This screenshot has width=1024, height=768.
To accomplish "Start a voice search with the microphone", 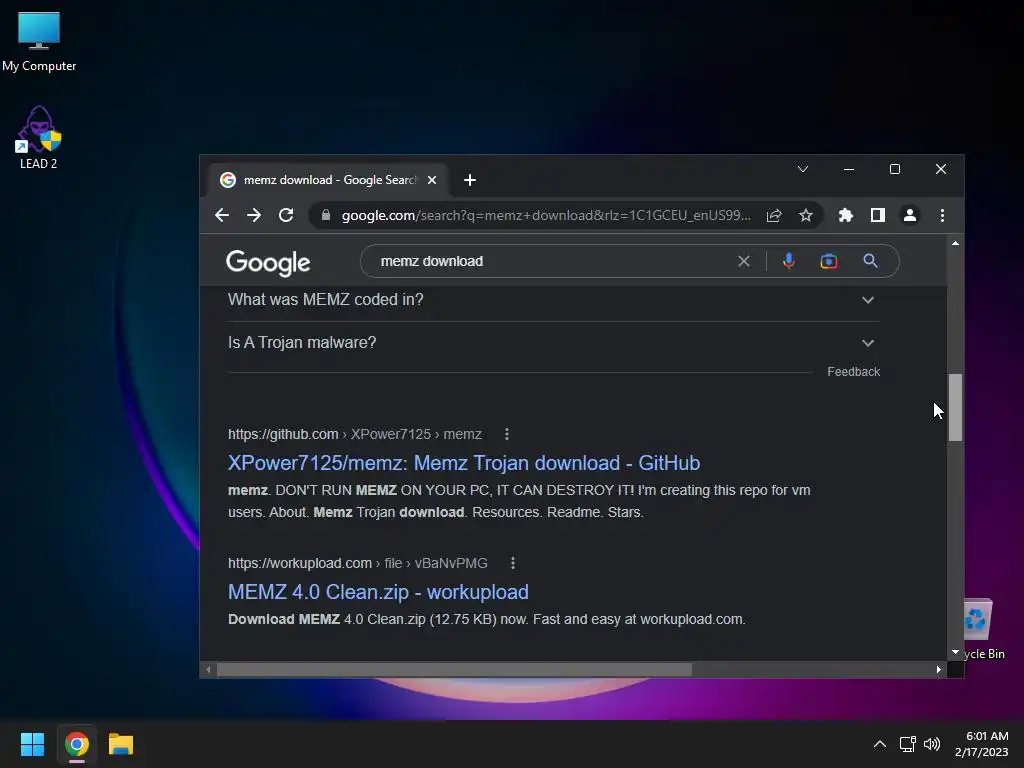I will 789,261.
